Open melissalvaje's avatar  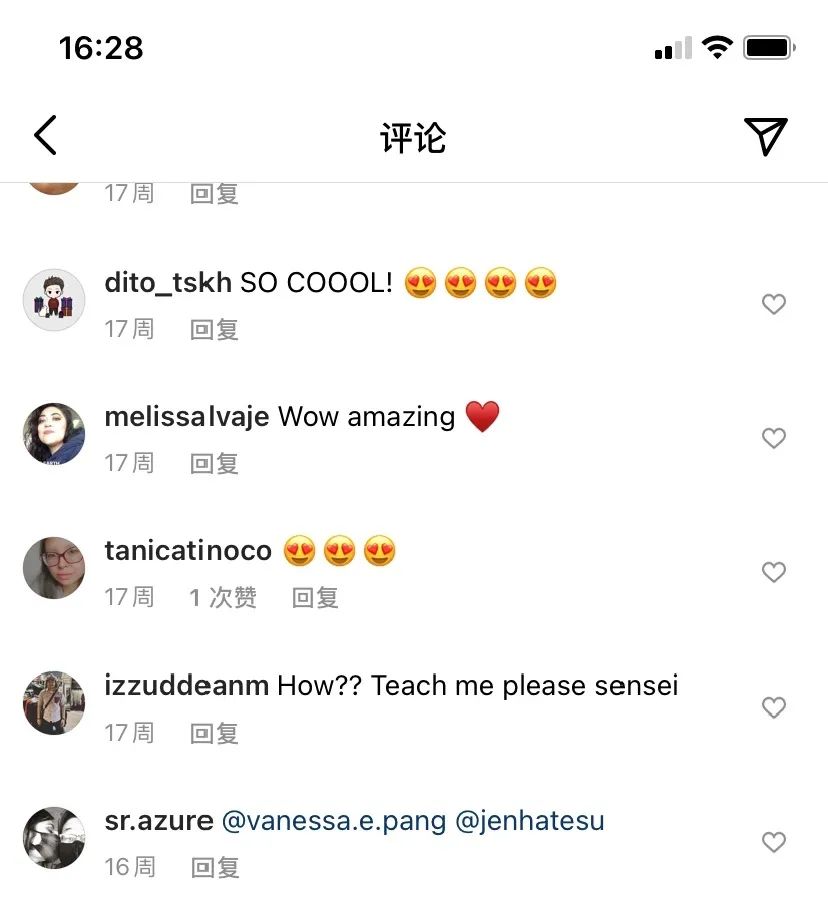click(x=54, y=434)
